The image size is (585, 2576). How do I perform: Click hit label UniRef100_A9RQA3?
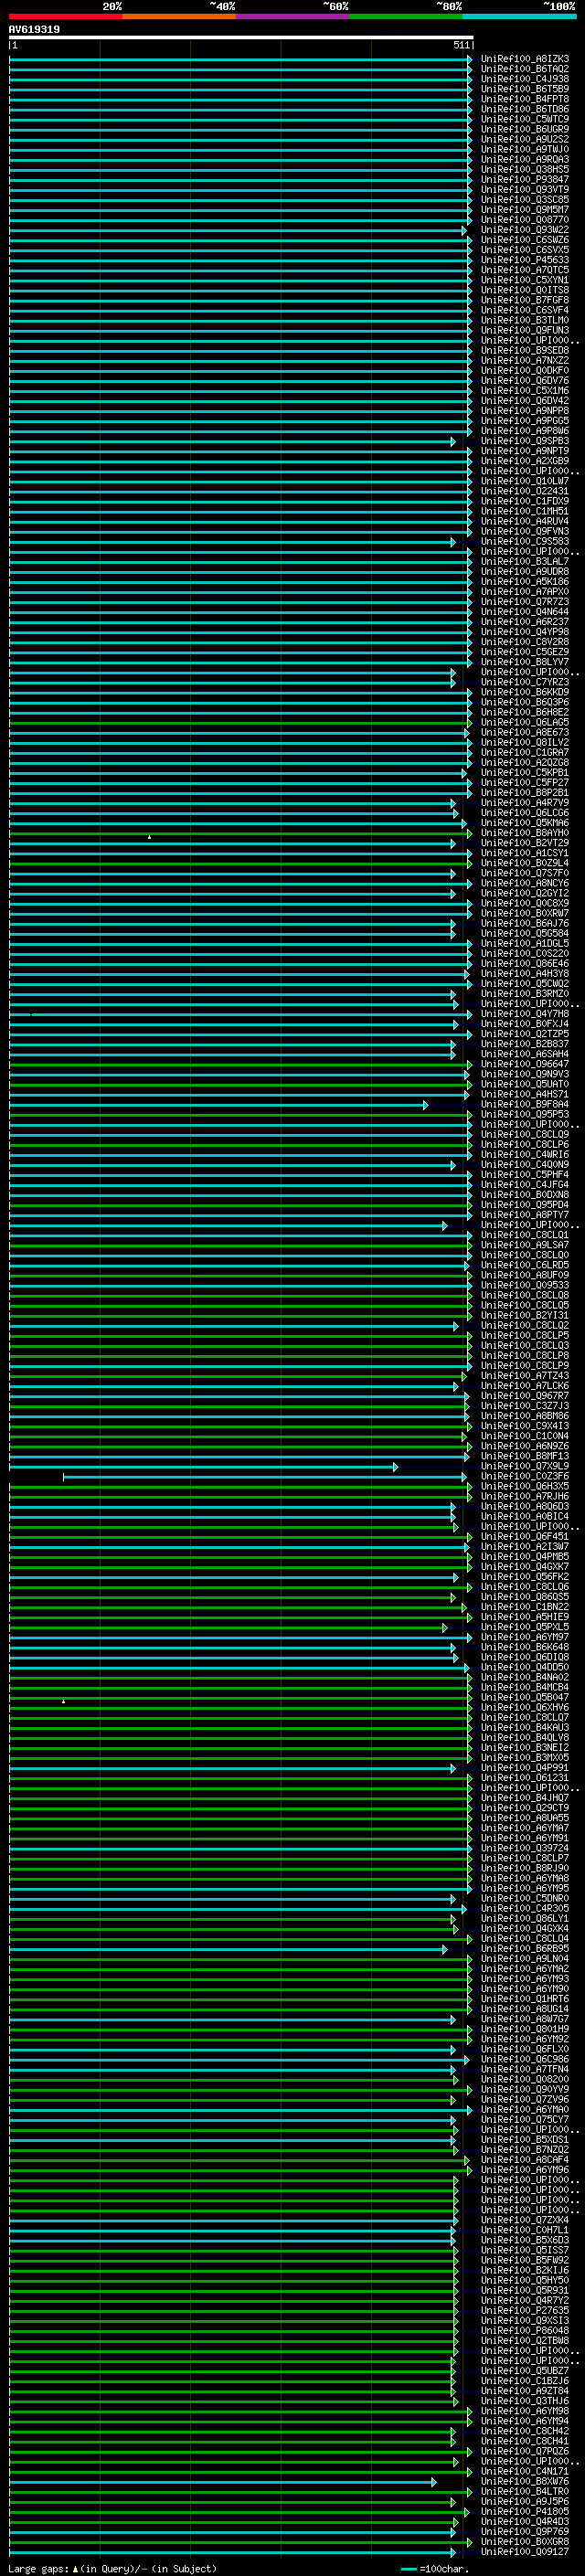pyautogui.click(x=525, y=159)
